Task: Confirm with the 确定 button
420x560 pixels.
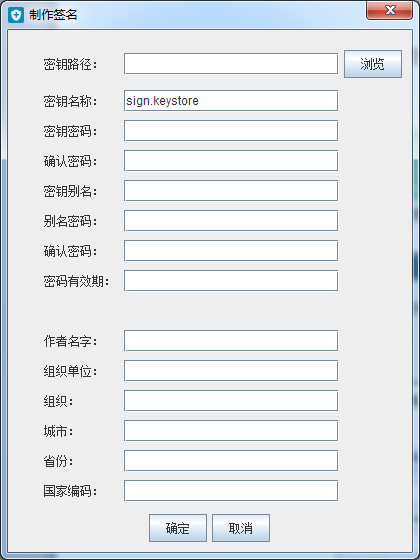Action: (x=178, y=528)
